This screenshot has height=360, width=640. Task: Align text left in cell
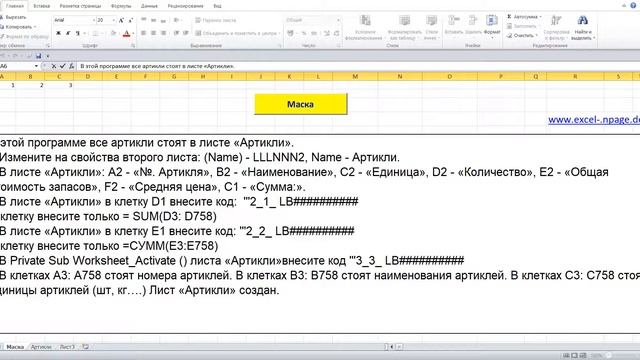144,33
